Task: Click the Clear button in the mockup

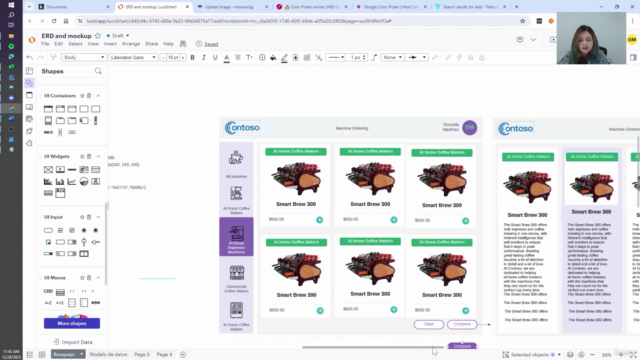Action: [x=429, y=324]
